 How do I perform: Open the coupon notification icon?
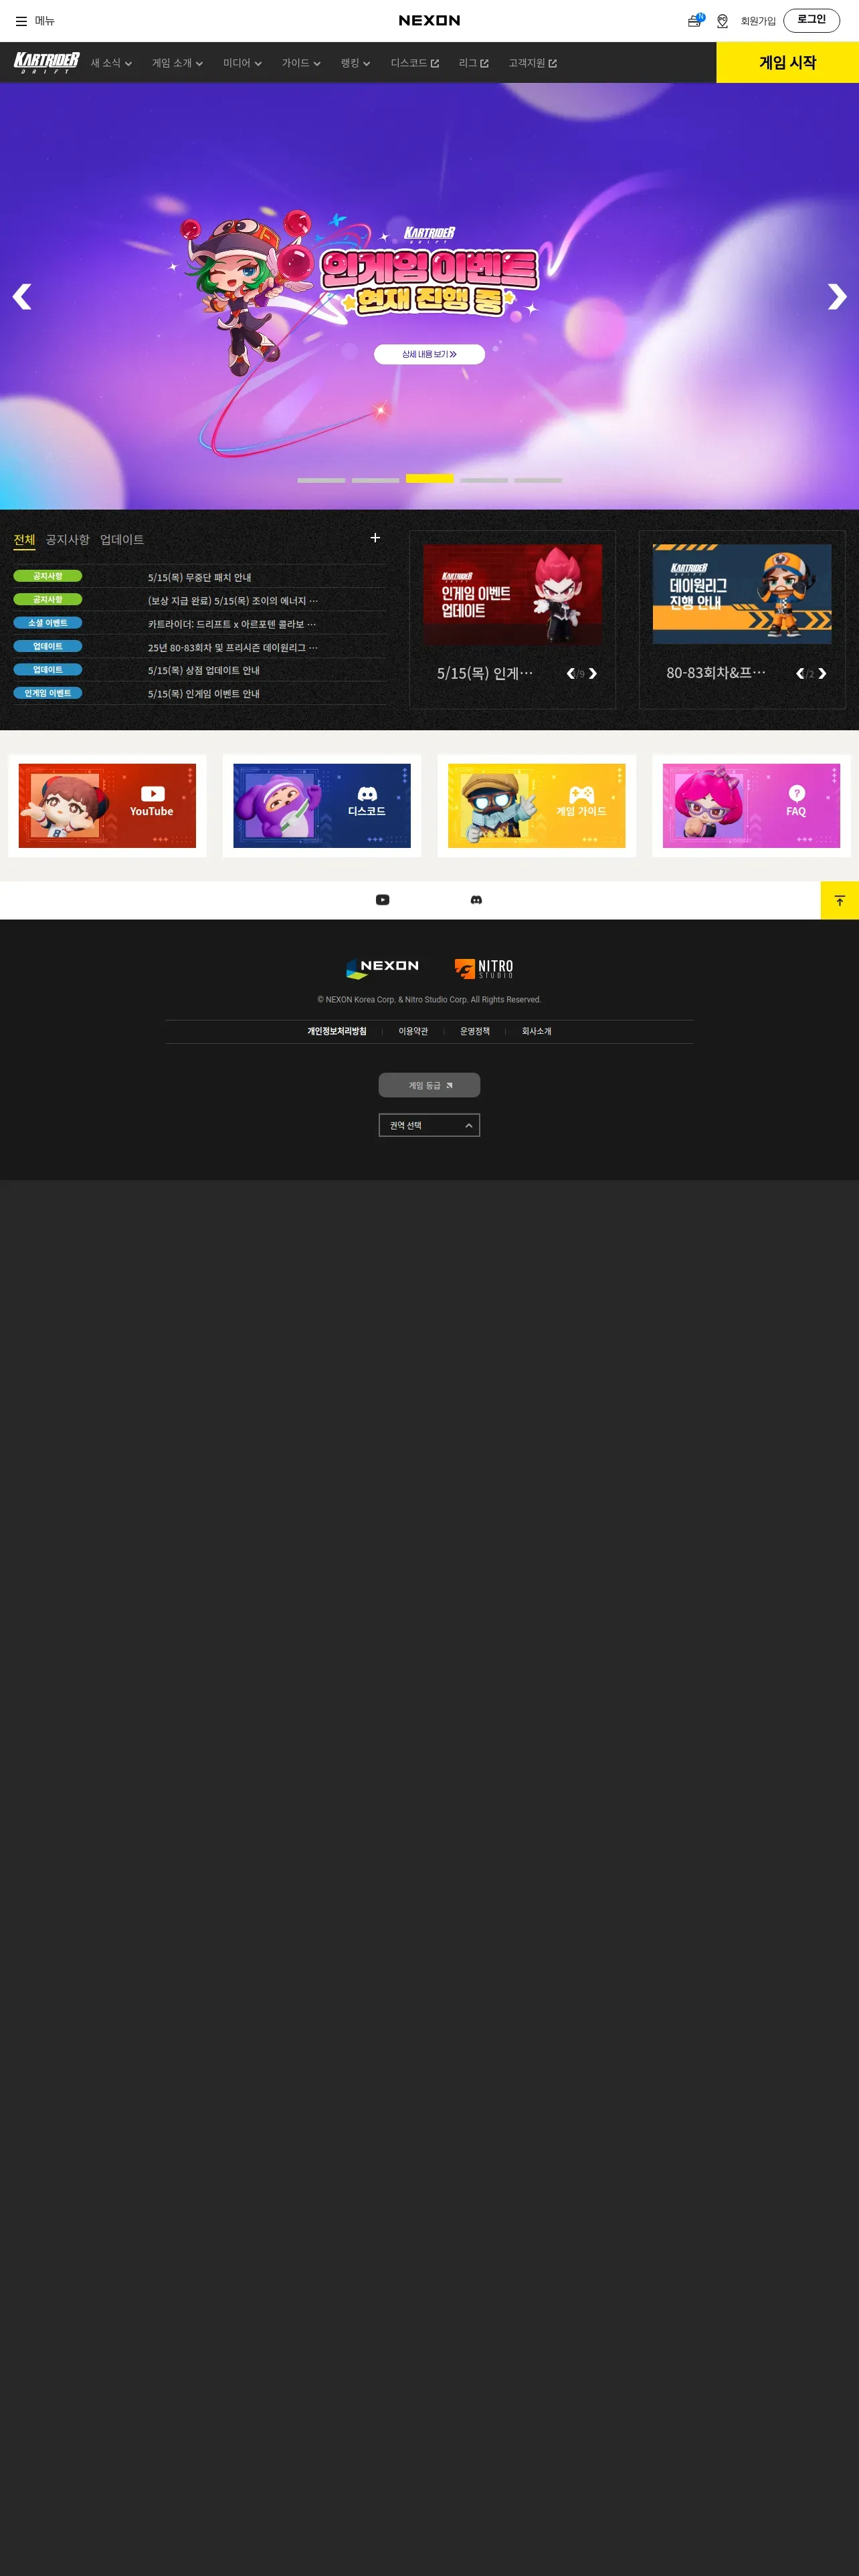695,20
